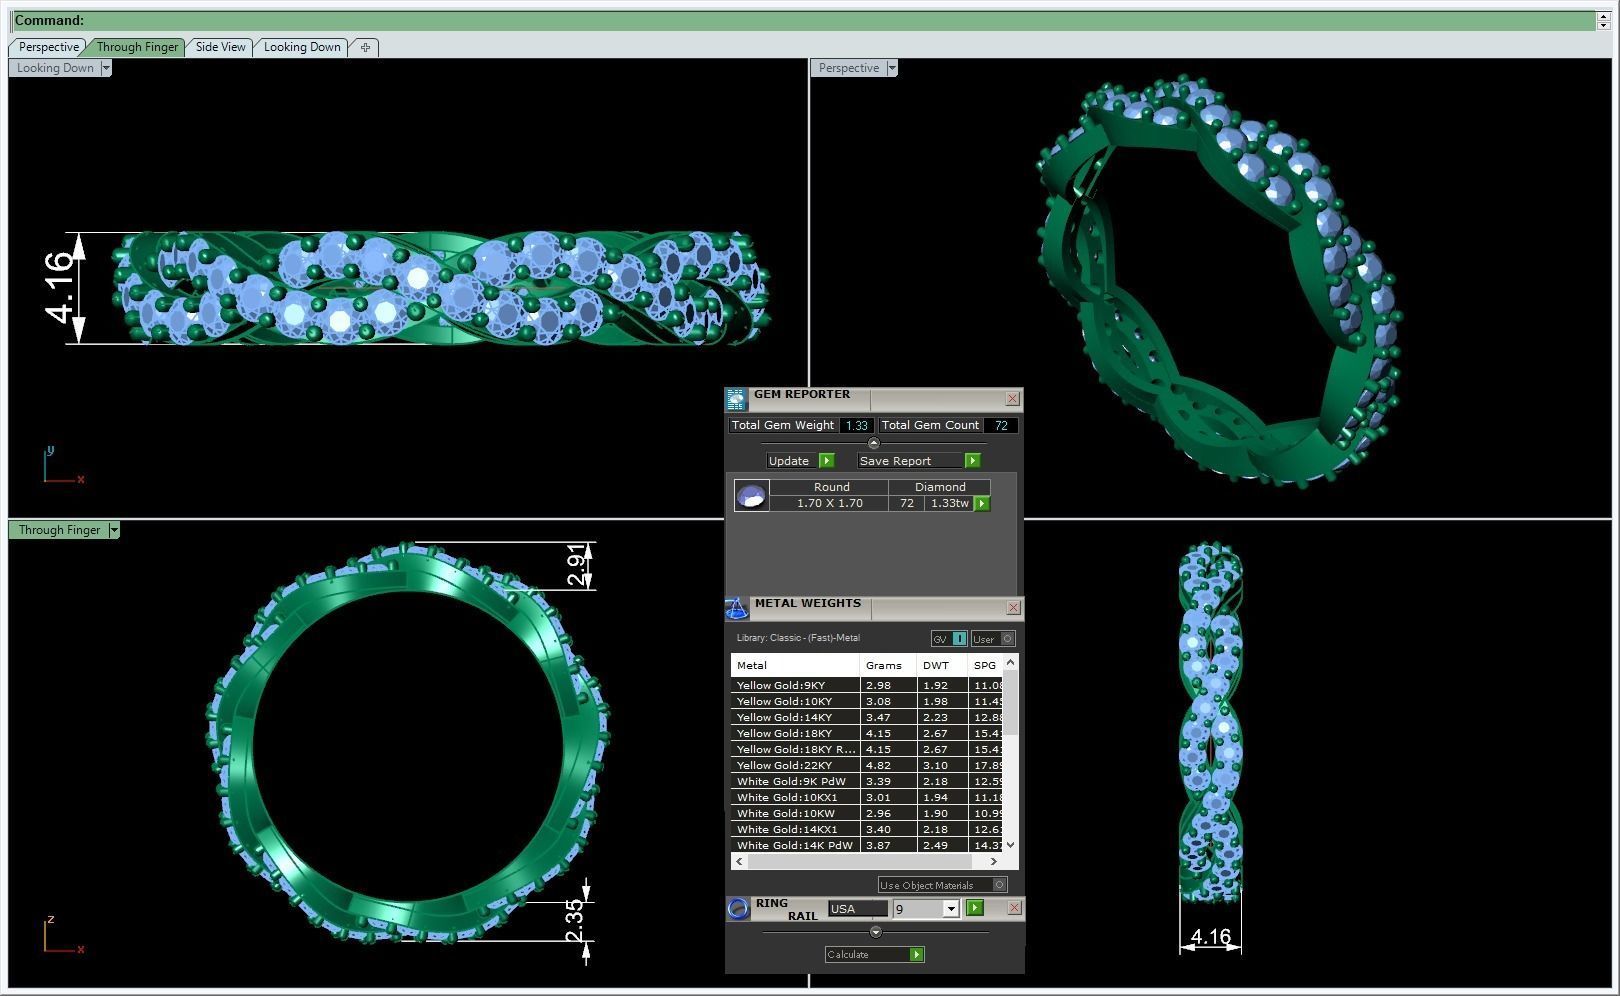Click the Ring Rail panel icon
1620x996 pixels.
[x=737, y=908]
